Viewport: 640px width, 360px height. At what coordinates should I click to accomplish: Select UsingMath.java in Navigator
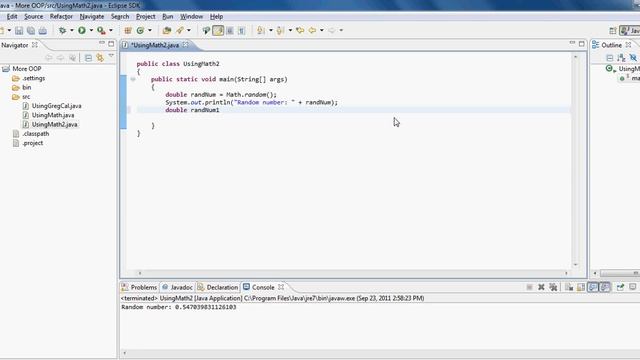click(x=53, y=115)
